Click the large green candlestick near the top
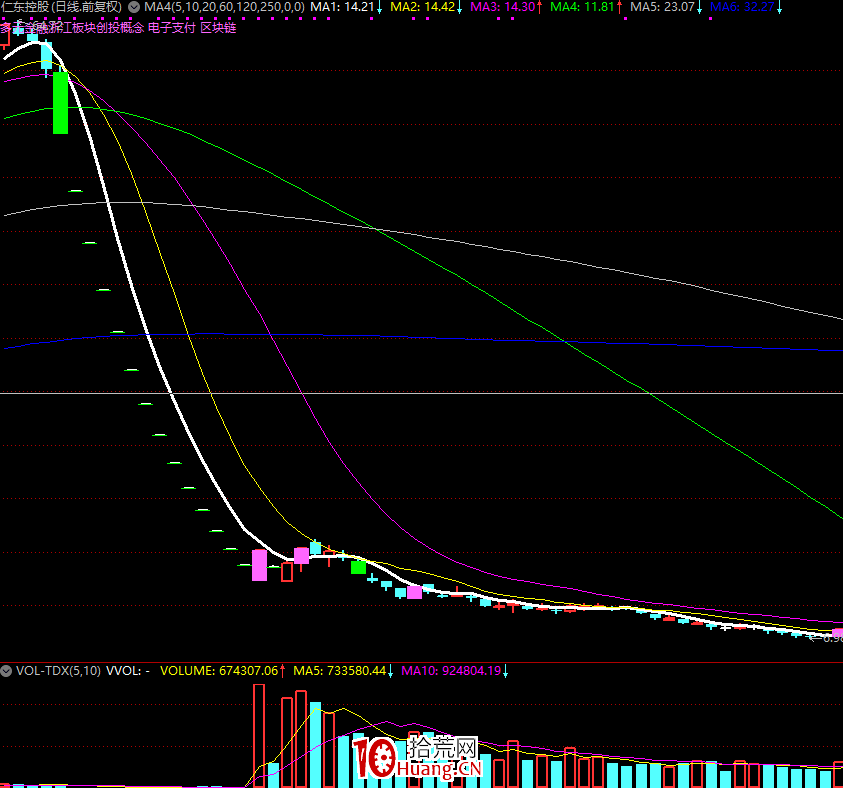 [x=61, y=103]
